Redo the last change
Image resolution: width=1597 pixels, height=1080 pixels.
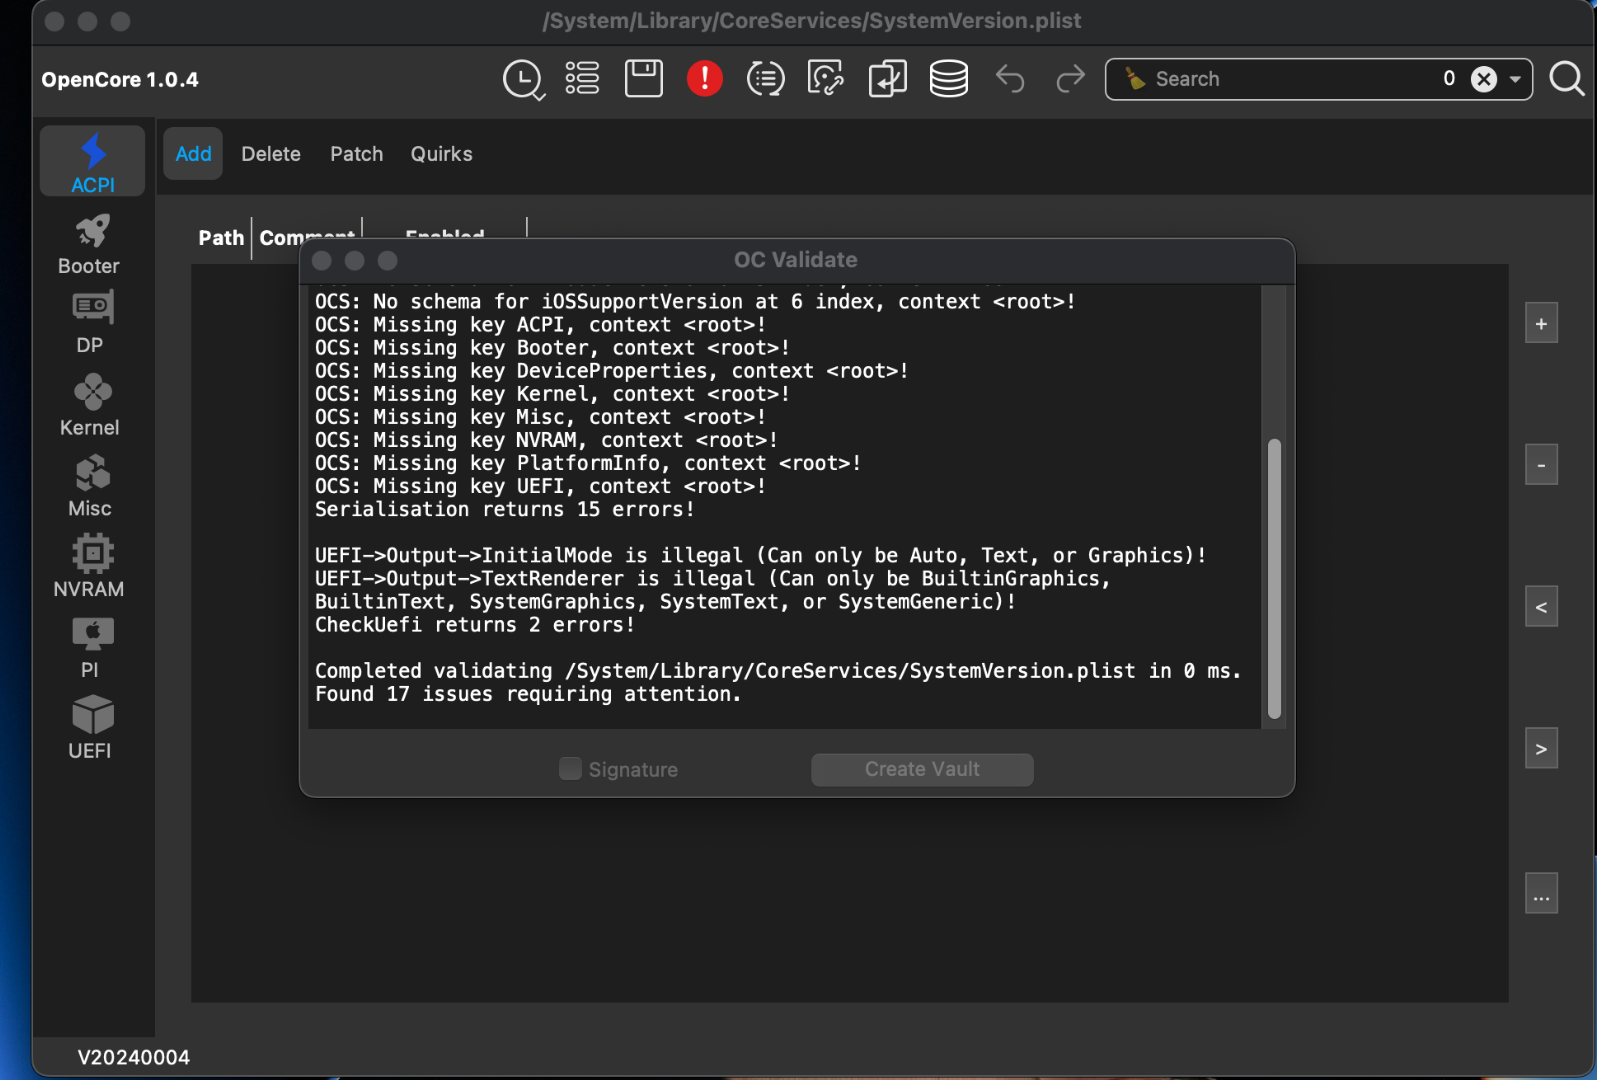1070,78
